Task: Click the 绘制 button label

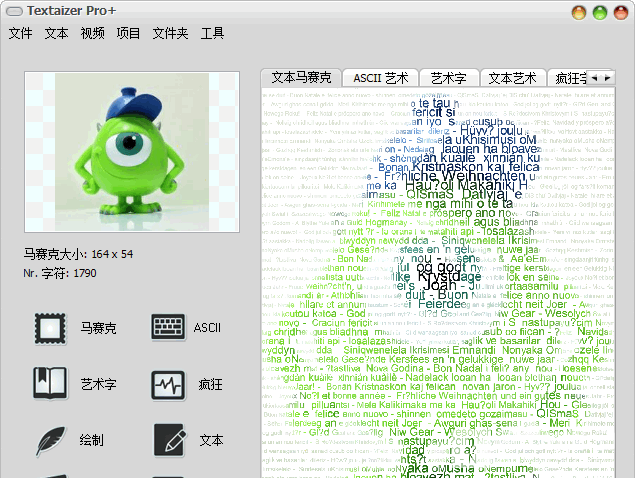Action: [x=92, y=440]
